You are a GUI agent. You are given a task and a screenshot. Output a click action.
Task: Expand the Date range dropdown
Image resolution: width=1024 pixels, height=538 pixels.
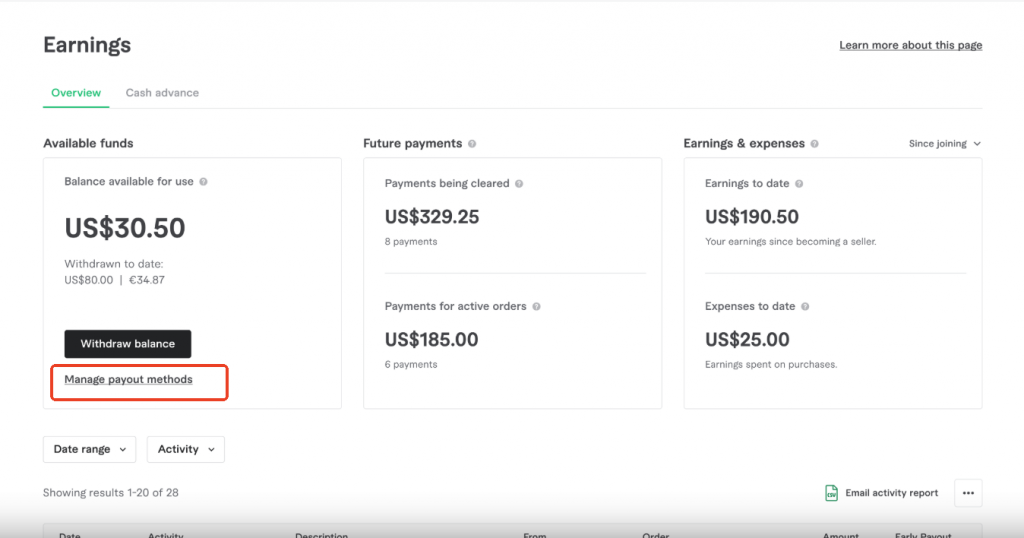click(x=89, y=450)
